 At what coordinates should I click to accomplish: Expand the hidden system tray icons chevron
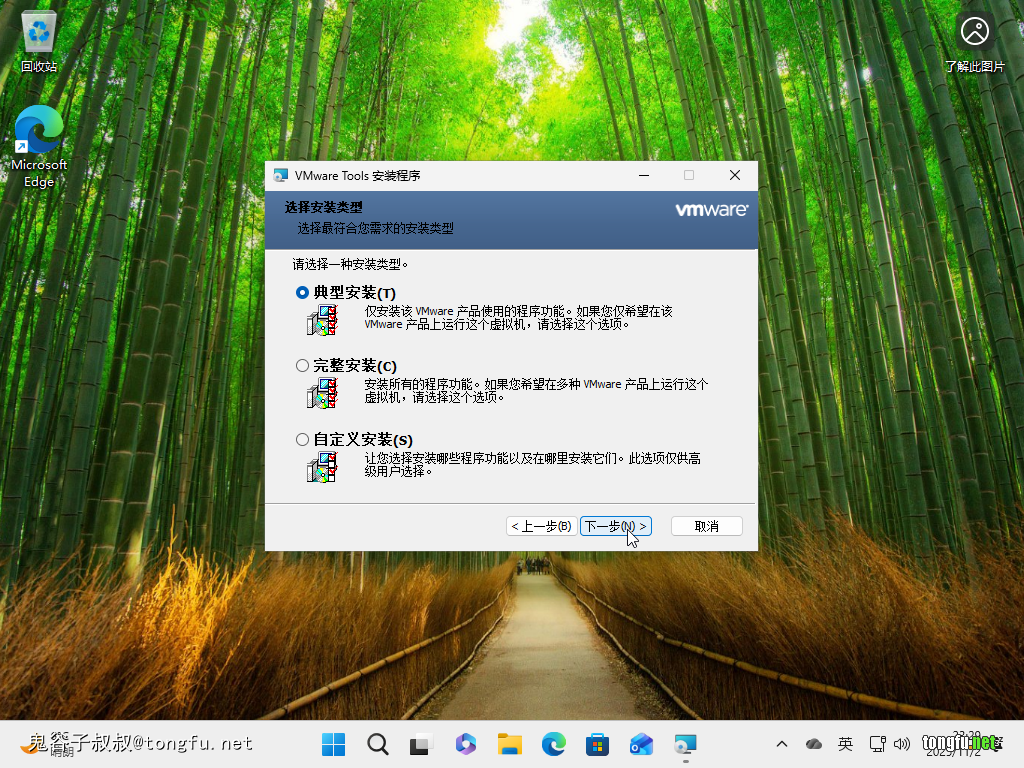coord(782,744)
